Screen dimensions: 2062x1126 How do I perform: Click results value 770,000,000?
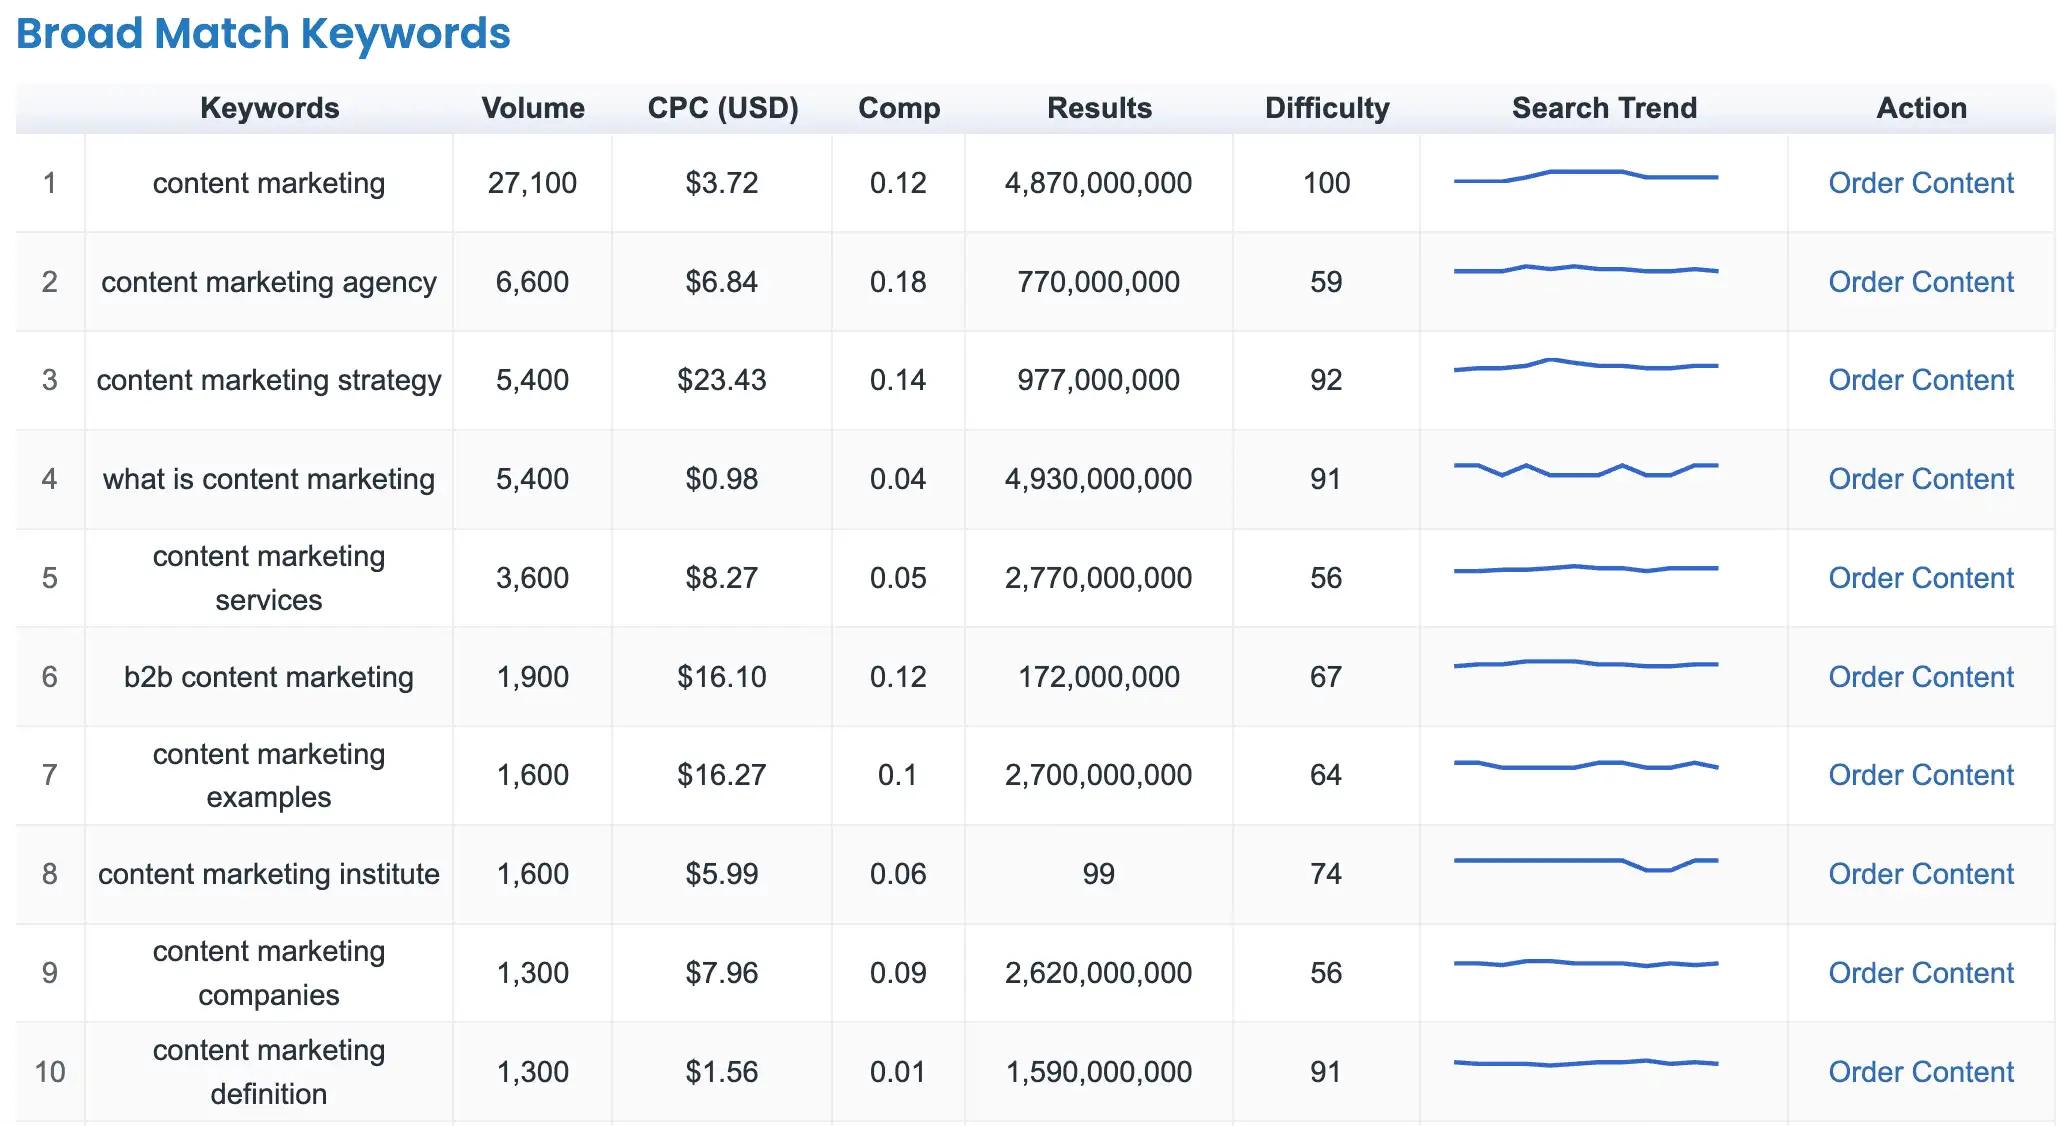[x=1098, y=282]
